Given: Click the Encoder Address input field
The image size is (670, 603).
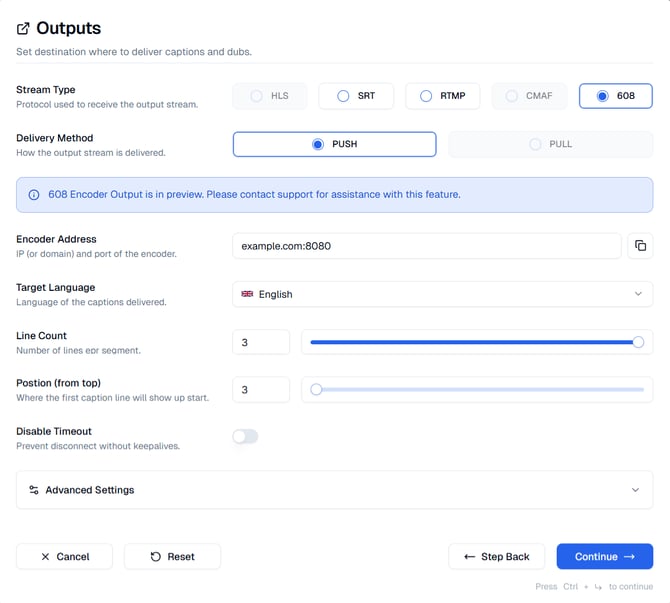Looking at the screenshot, I should (426, 246).
